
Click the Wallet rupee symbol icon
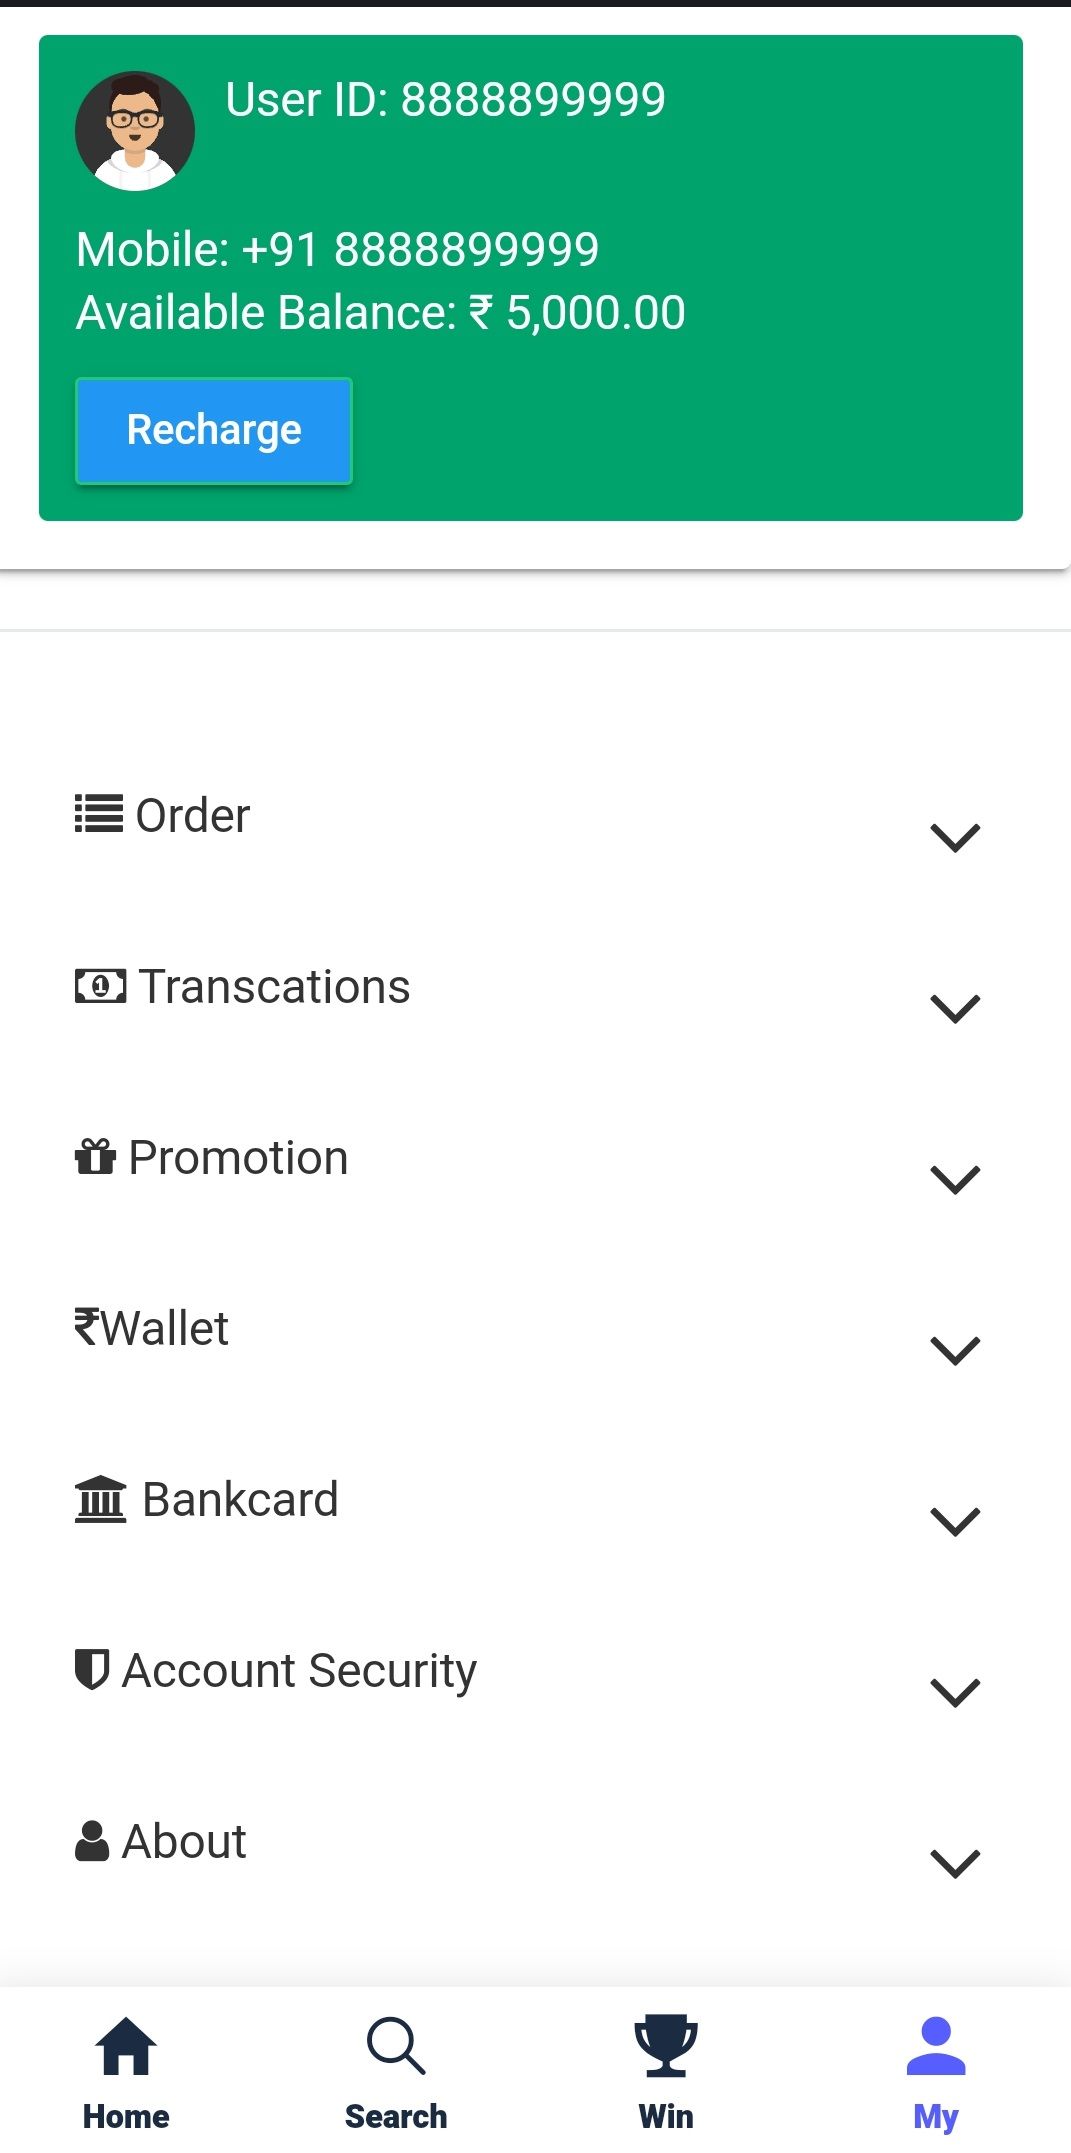87,1328
